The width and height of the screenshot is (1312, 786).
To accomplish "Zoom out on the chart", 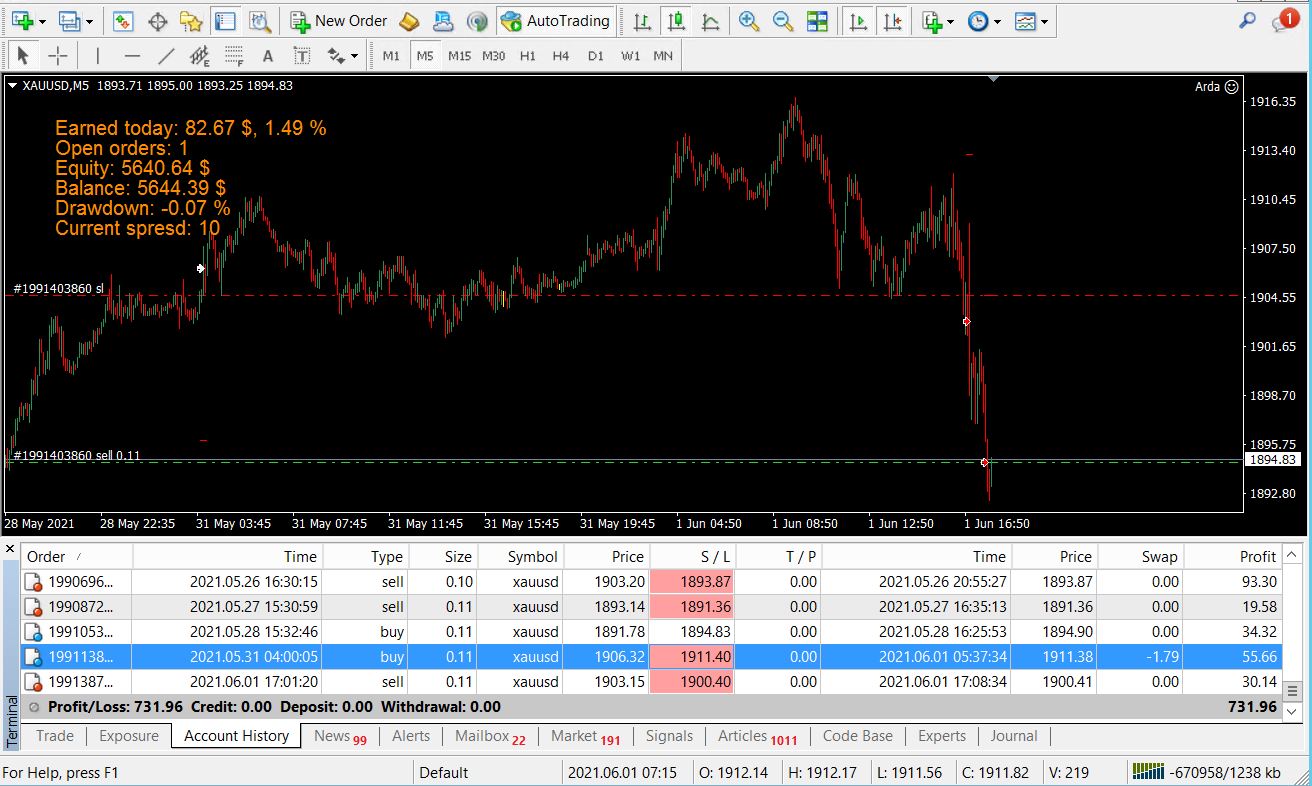I will (x=783, y=21).
